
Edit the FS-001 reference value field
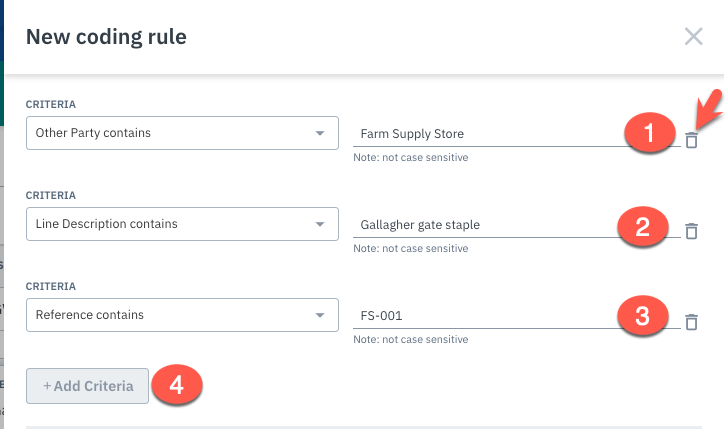(480, 316)
